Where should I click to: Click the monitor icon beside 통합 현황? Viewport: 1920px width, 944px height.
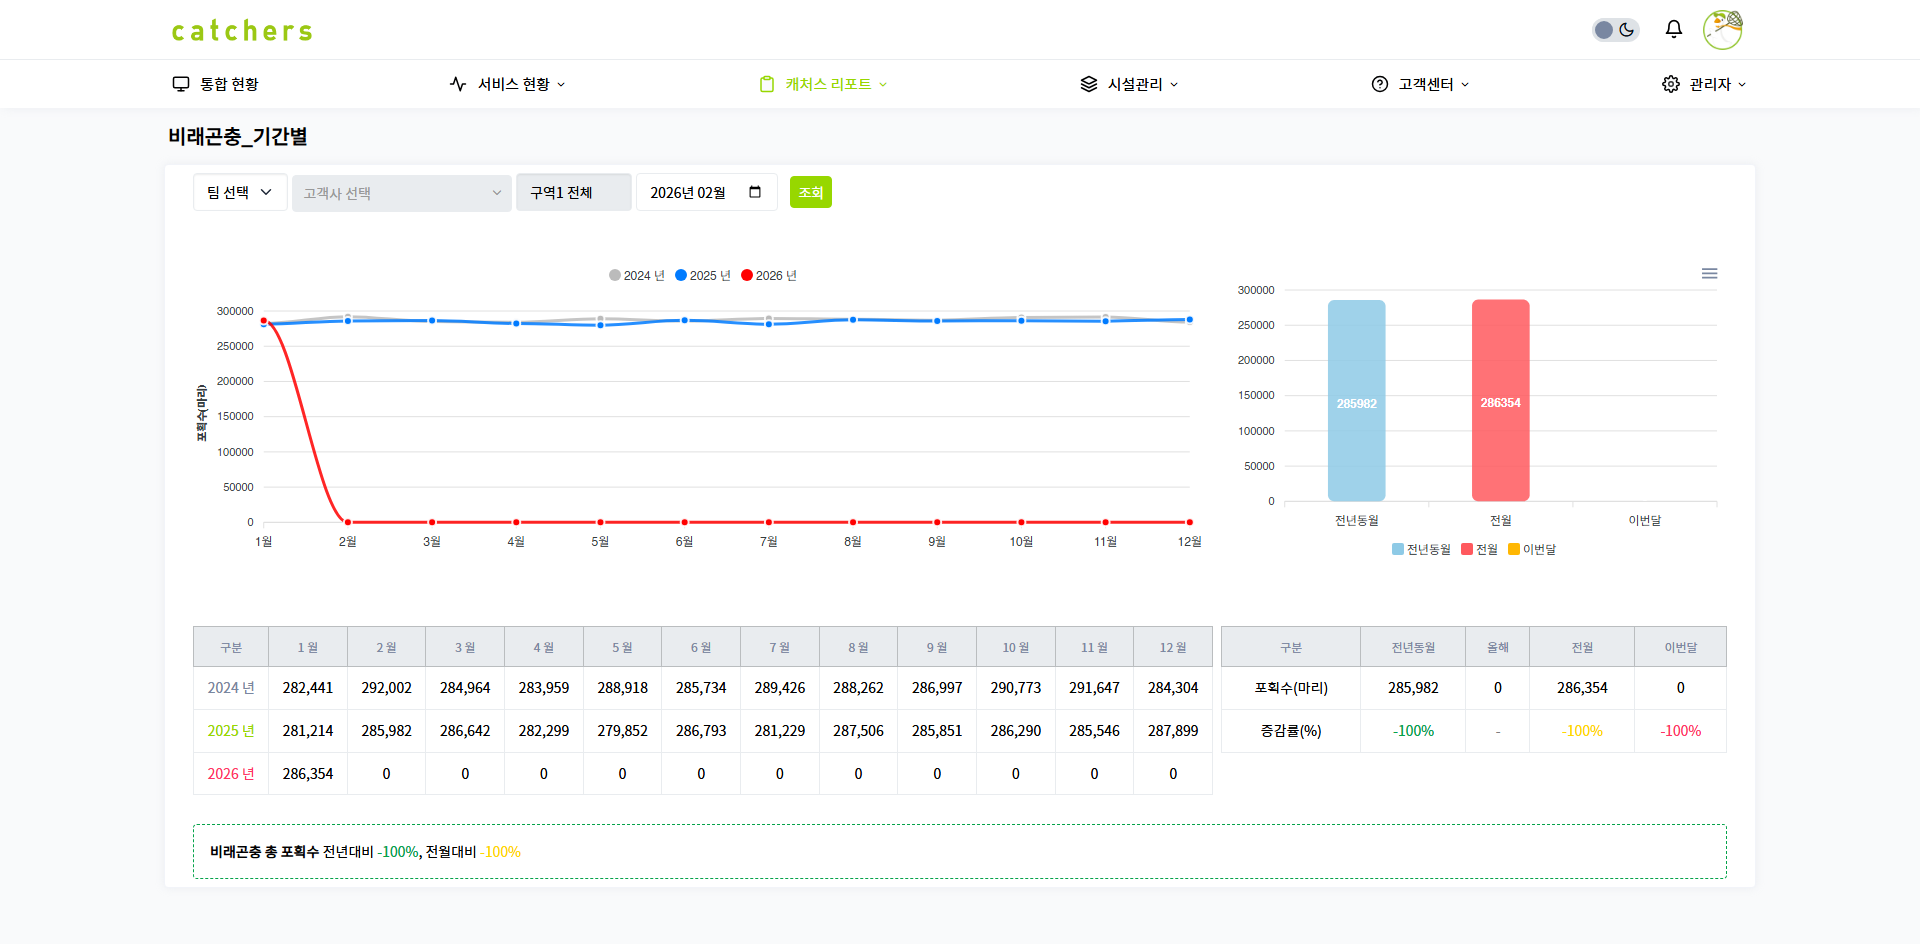pos(181,84)
